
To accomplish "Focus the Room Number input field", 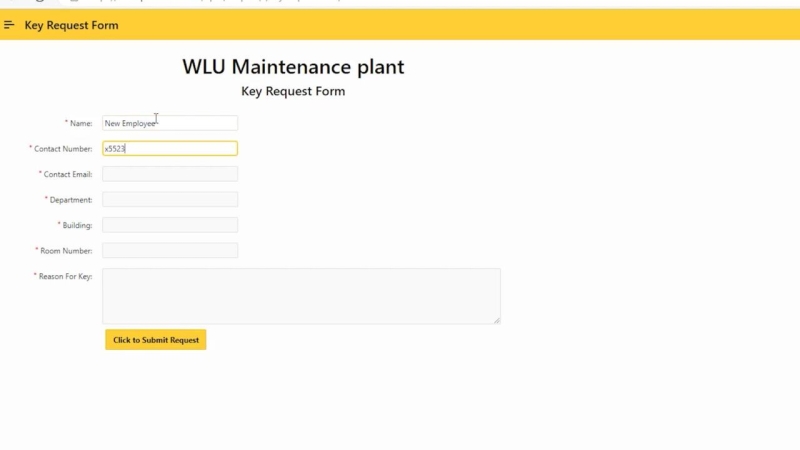I will (170, 250).
